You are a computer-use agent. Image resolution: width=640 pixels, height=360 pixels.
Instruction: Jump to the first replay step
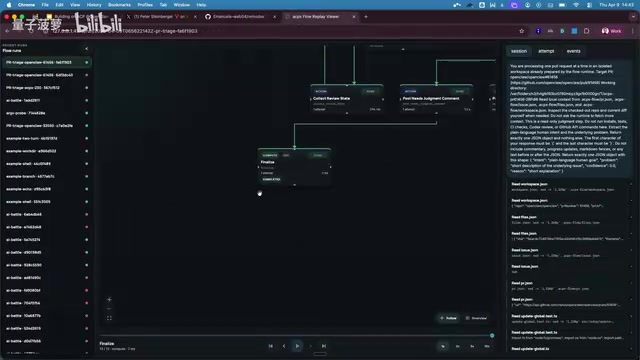[271, 346]
